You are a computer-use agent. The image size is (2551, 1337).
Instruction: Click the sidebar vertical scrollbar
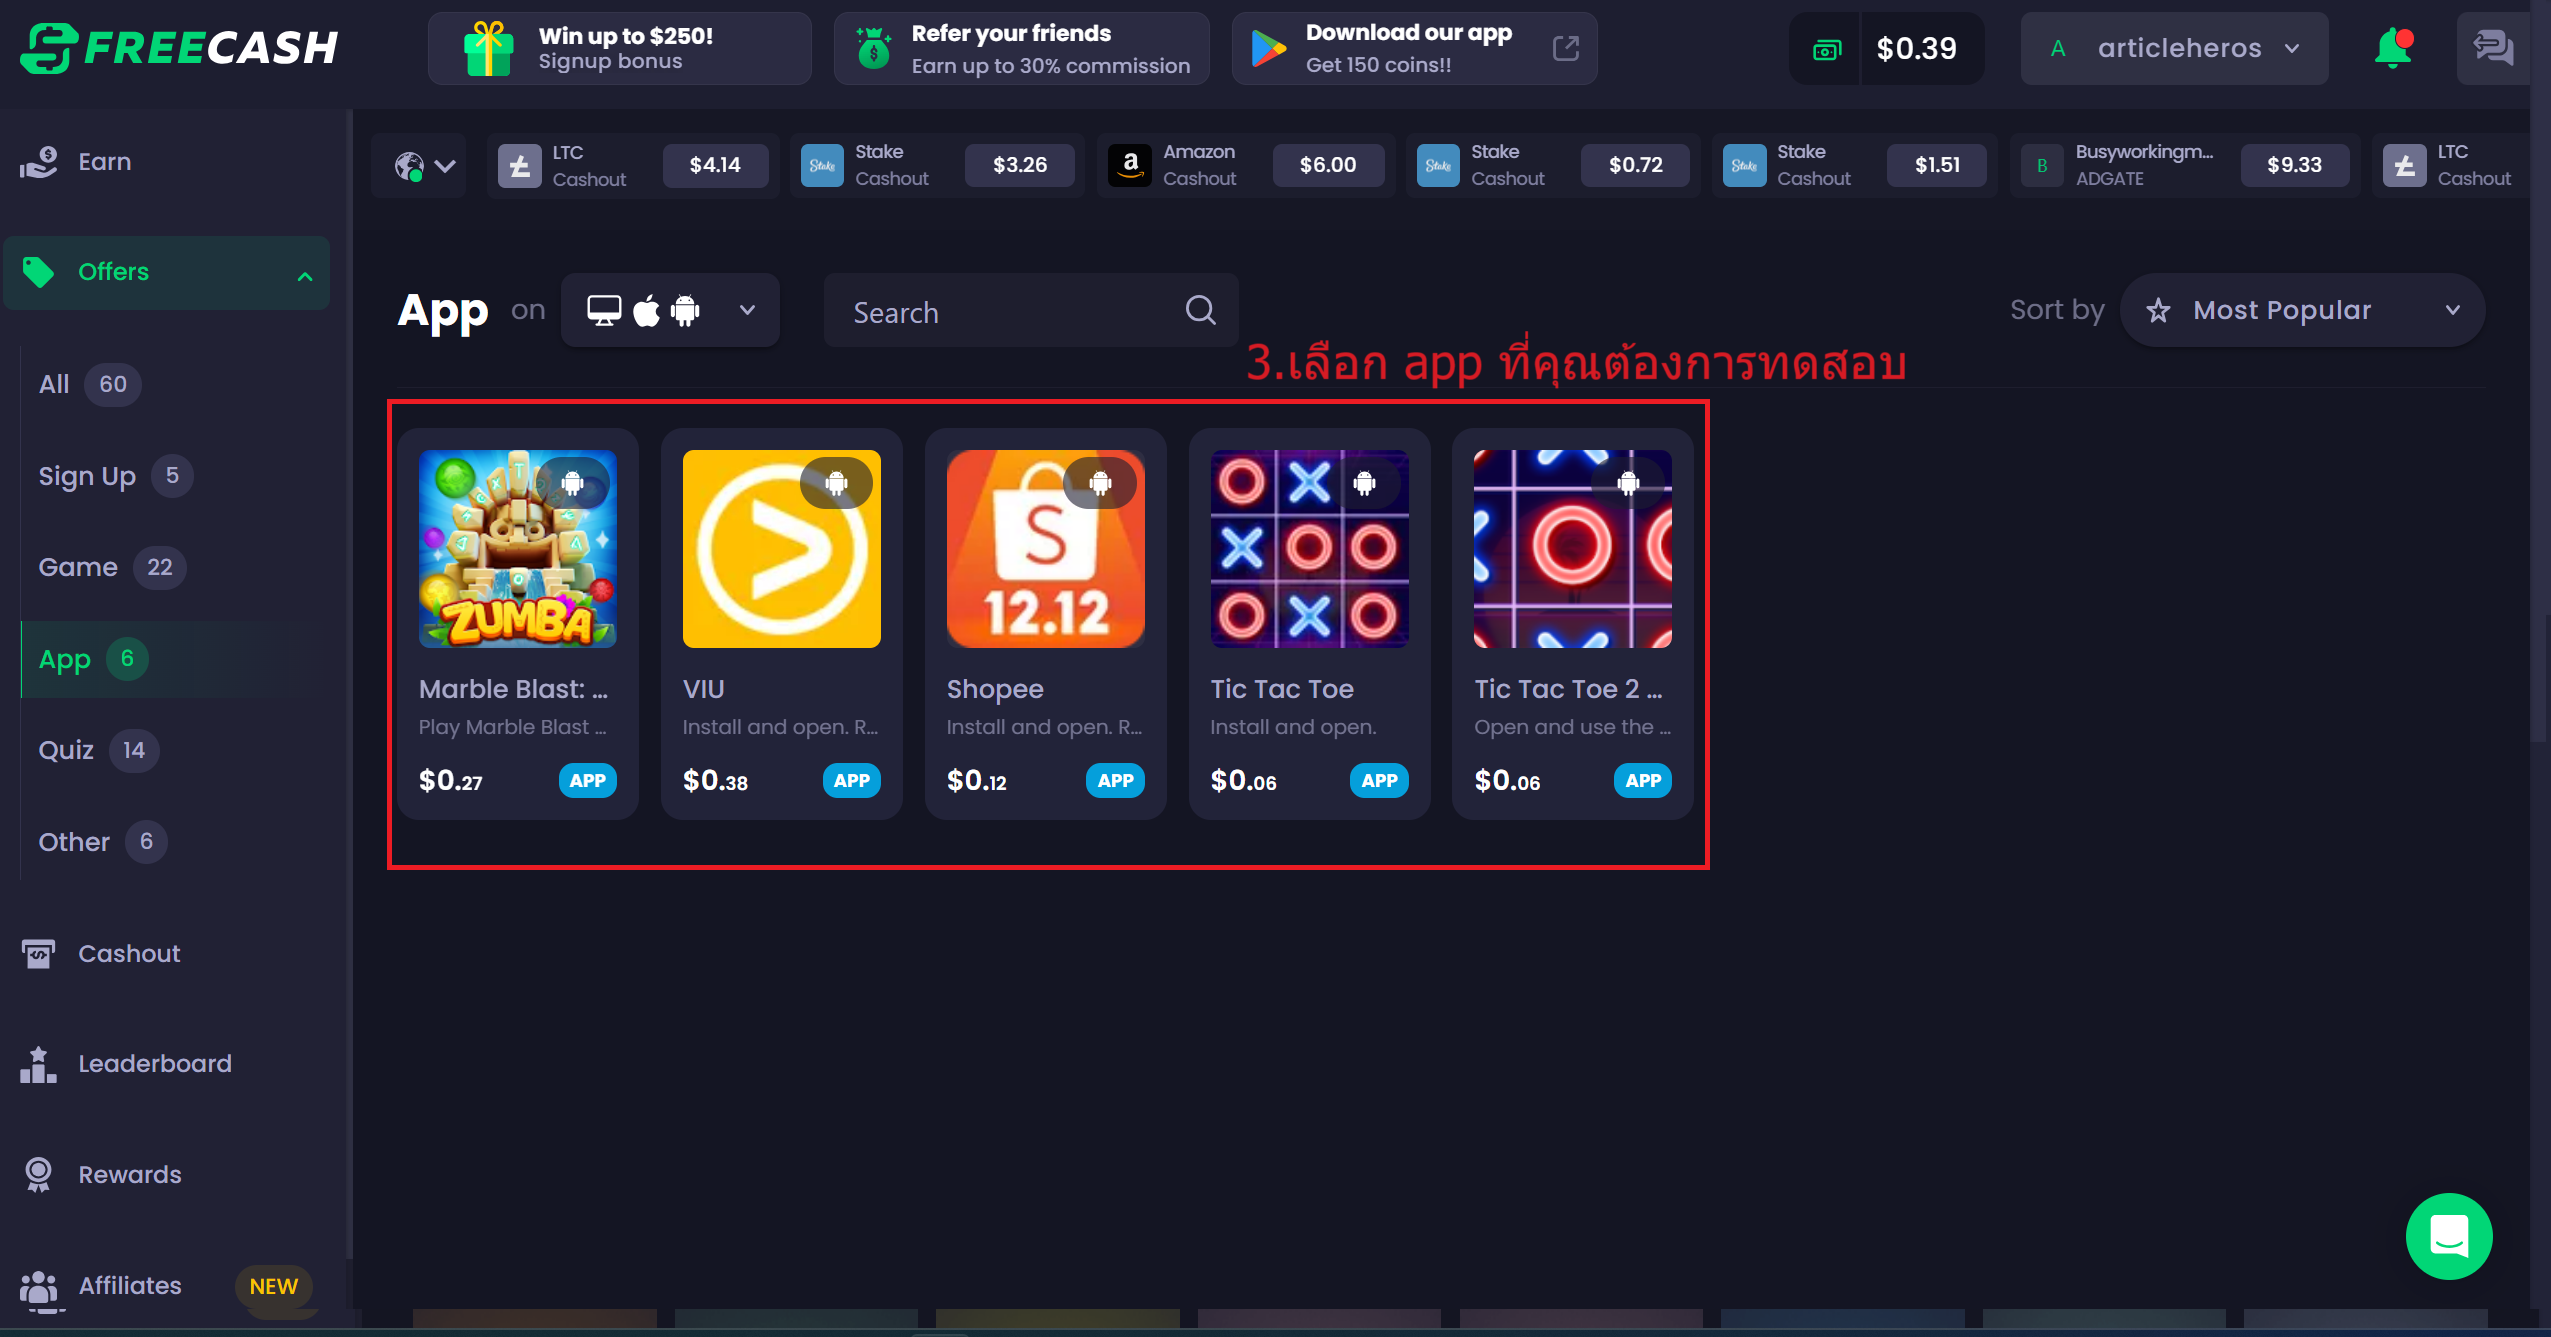(349, 684)
